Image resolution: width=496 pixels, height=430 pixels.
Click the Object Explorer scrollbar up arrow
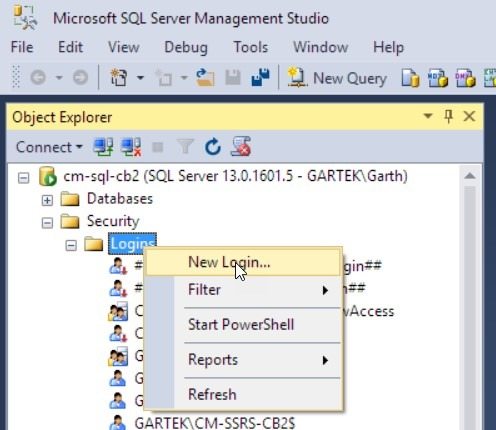470,176
